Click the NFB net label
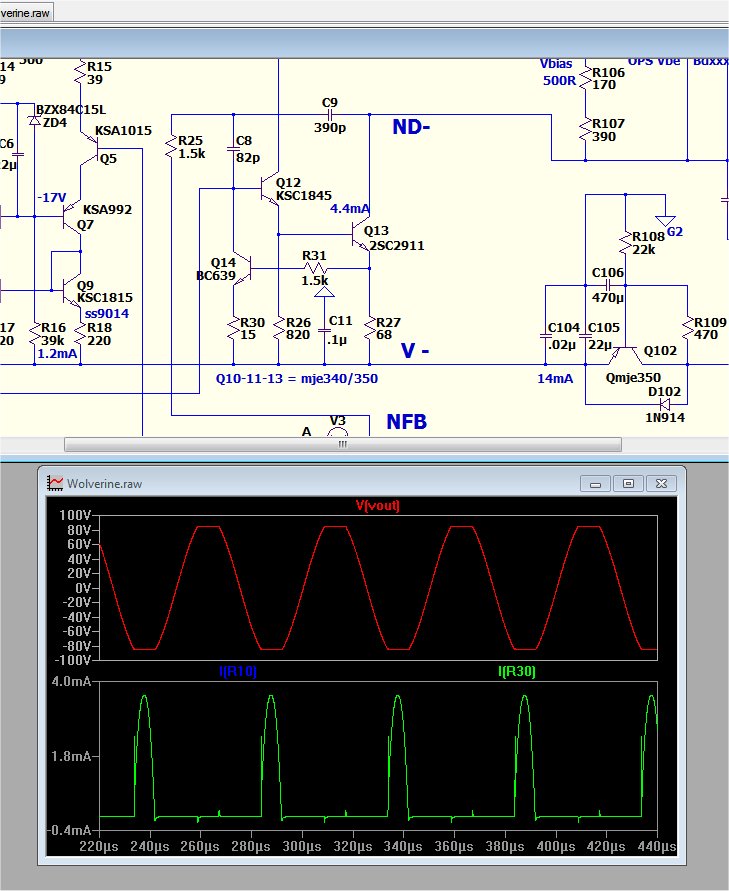The height and width of the screenshot is (891, 729). click(407, 422)
